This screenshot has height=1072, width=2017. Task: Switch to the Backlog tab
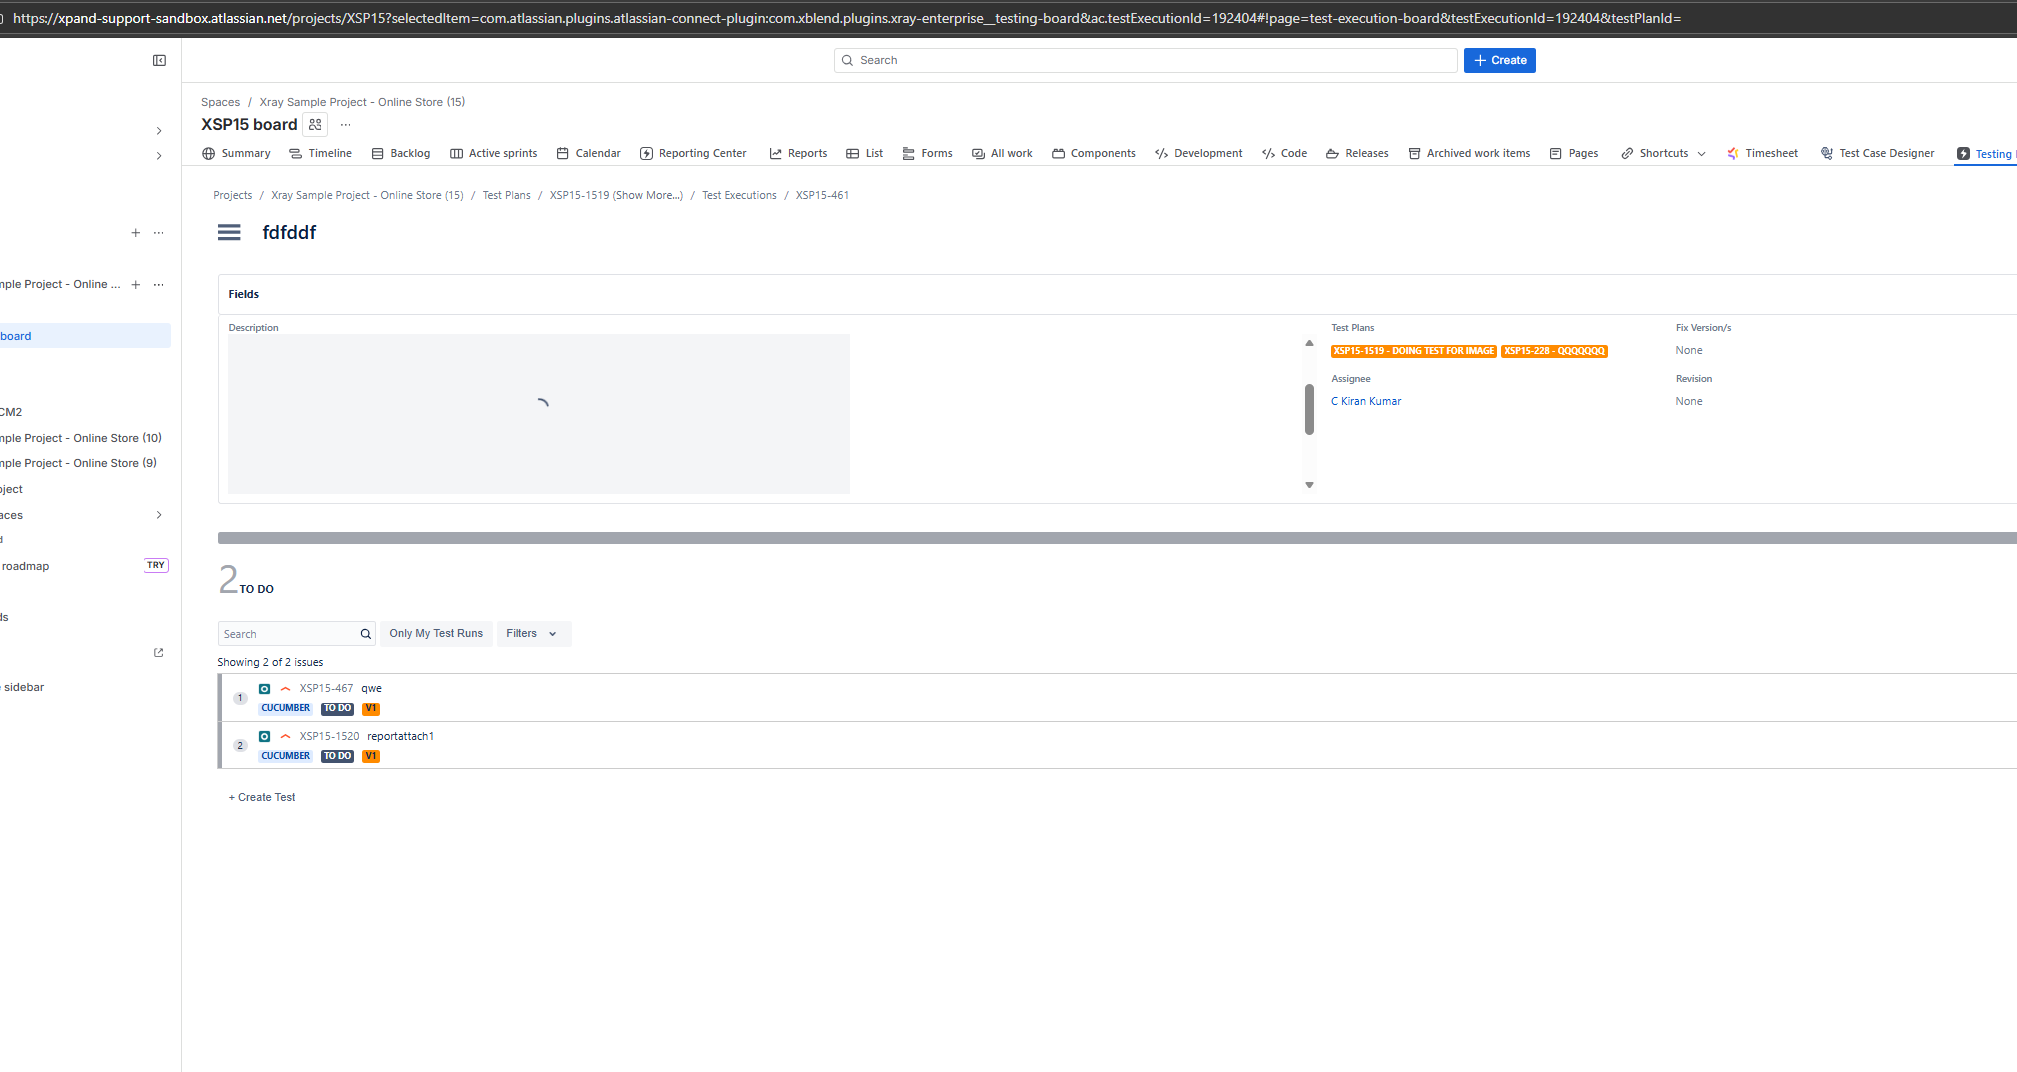401,154
